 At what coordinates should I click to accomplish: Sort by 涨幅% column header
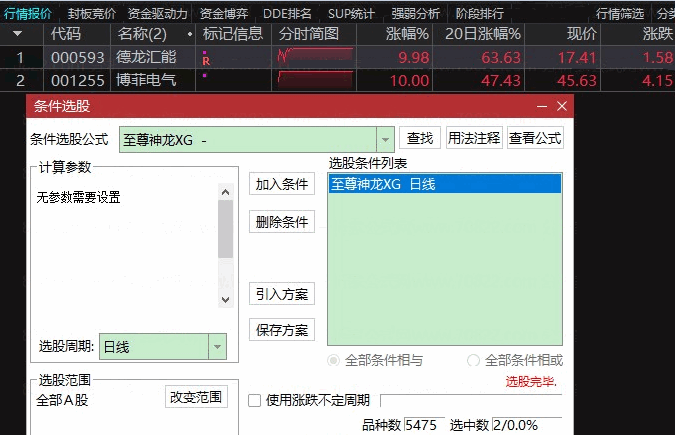407,34
